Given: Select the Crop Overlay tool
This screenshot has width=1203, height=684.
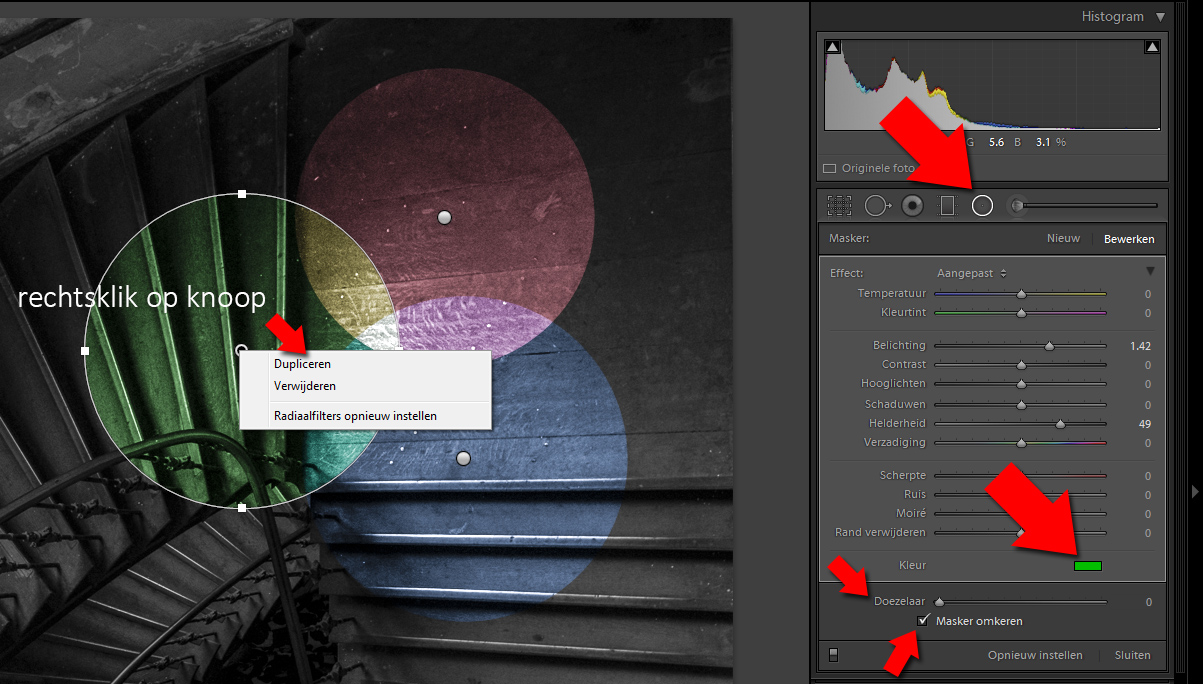Looking at the screenshot, I should [x=839, y=206].
